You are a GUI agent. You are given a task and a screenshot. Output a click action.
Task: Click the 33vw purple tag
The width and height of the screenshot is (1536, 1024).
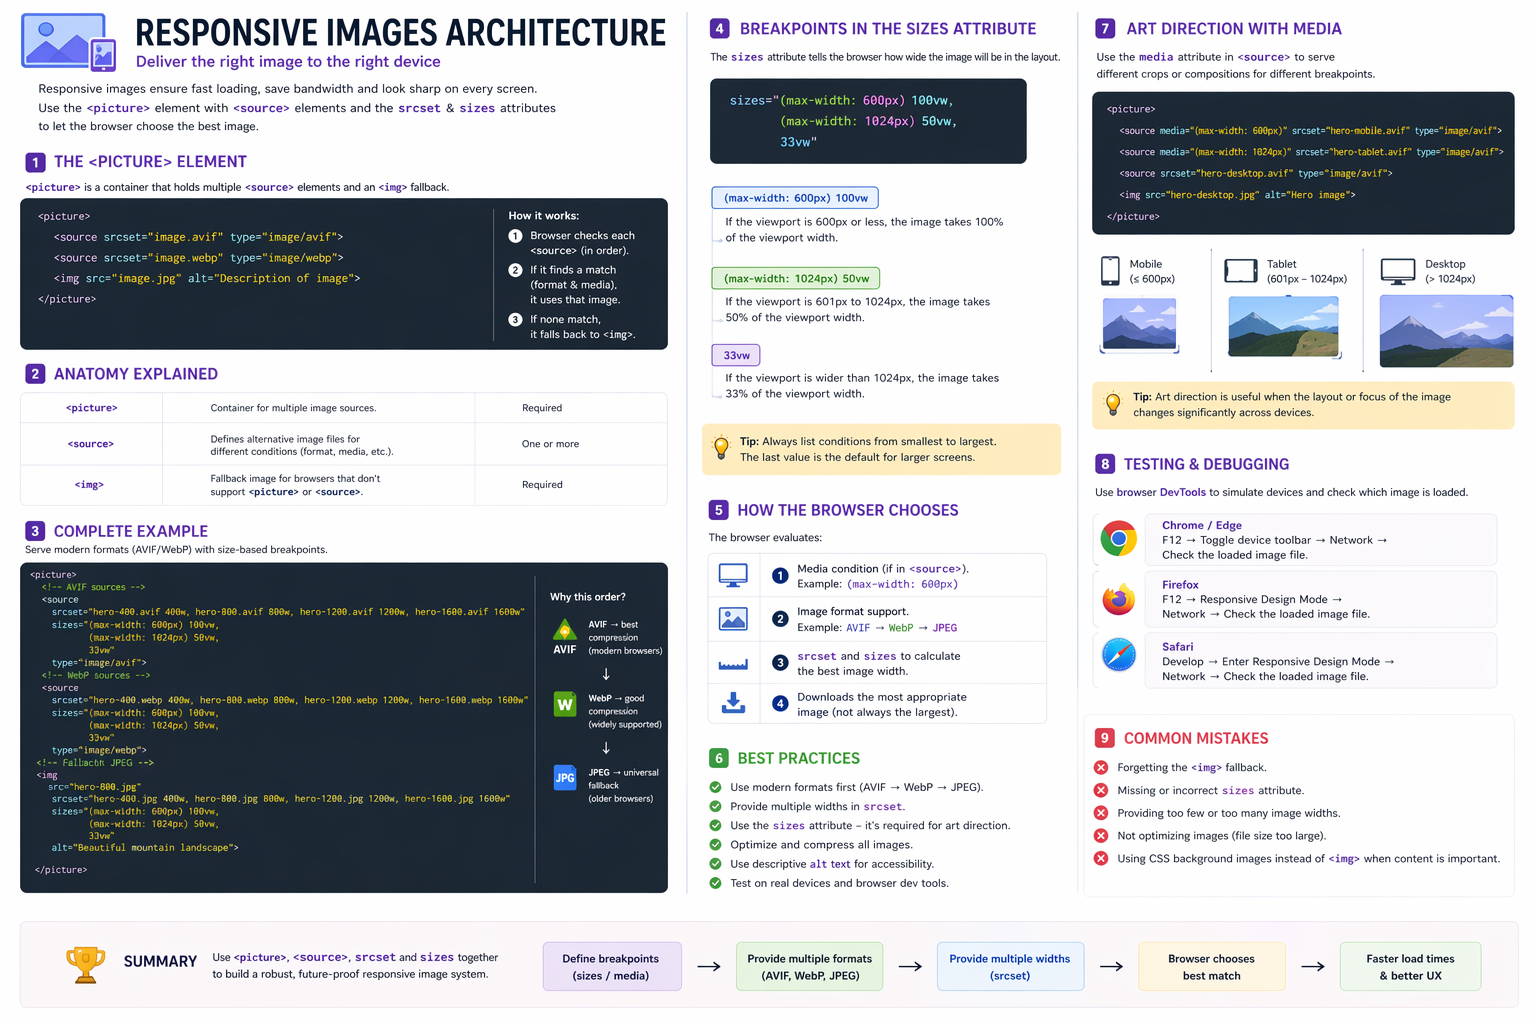click(x=736, y=355)
